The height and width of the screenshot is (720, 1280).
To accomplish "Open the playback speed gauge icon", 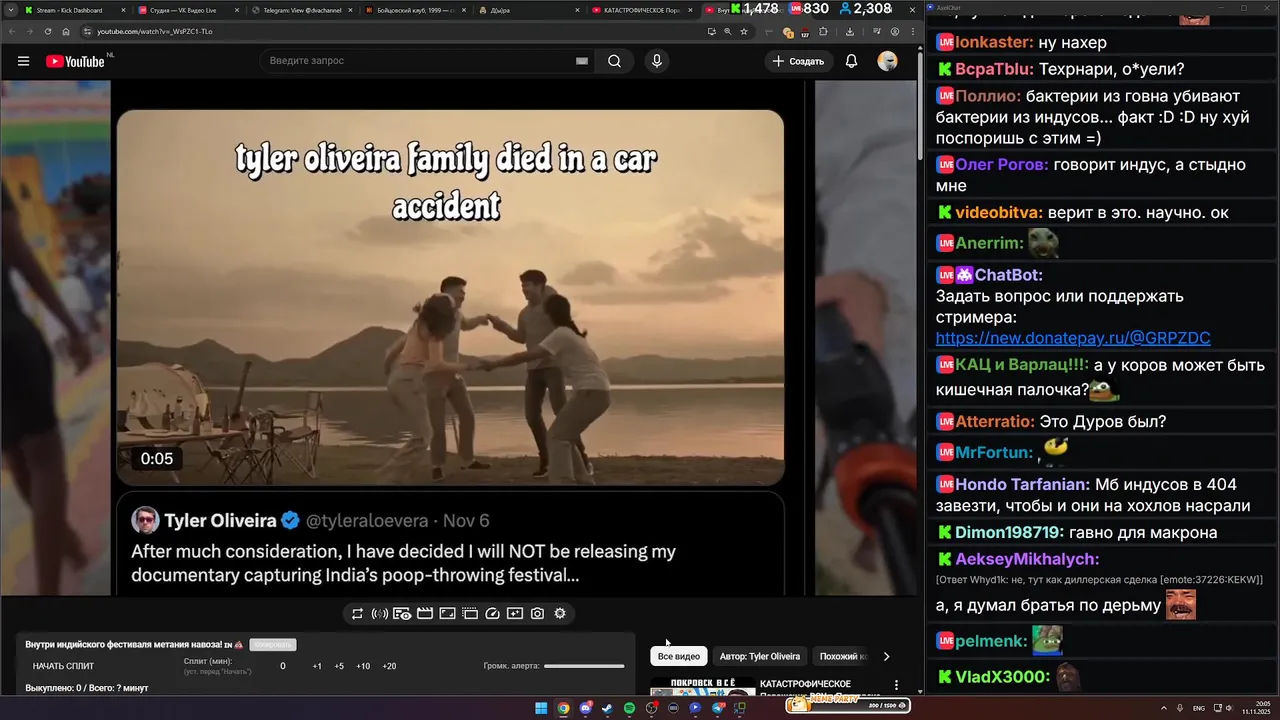I will tap(492, 614).
